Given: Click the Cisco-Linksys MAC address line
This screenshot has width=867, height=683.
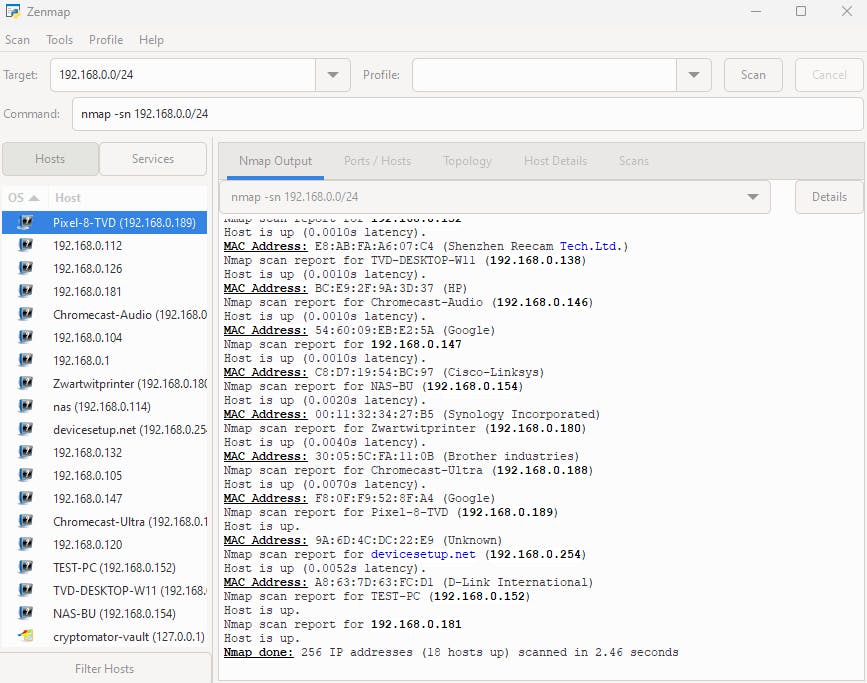Looking at the screenshot, I should [384, 372].
